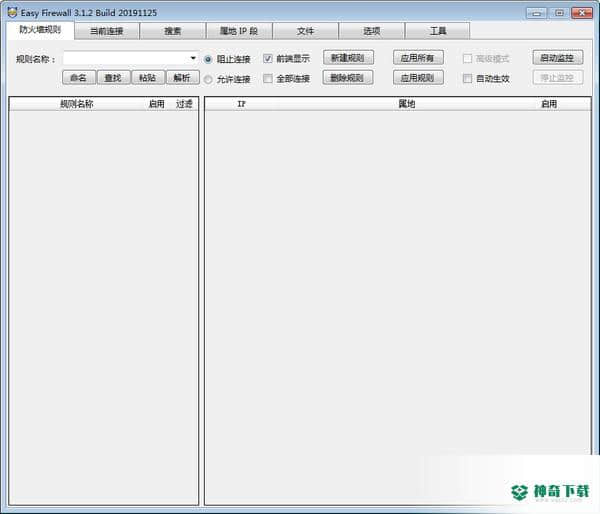This screenshot has width=600, height=514.
Task: Open the 工具 tab
Action: pos(438,31)
